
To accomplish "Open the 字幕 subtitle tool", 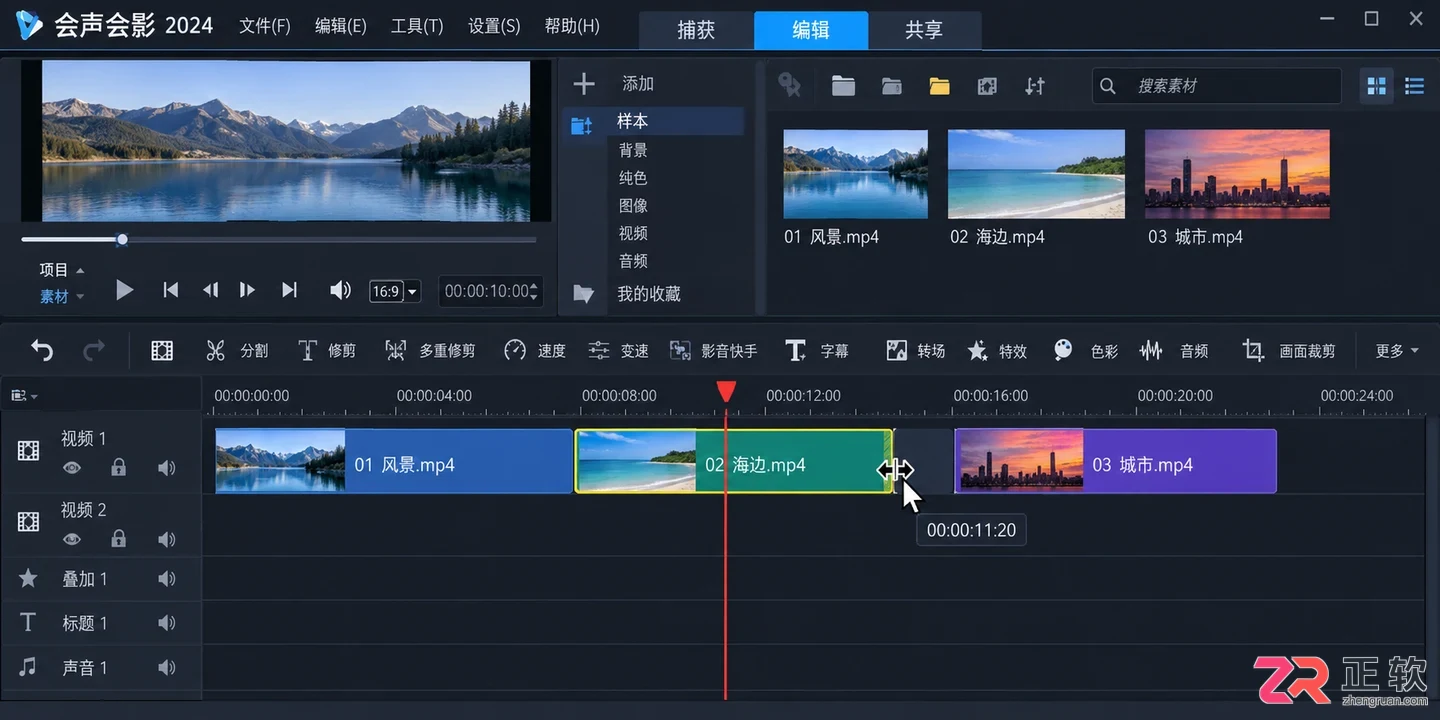I will [x=816, y=350].
